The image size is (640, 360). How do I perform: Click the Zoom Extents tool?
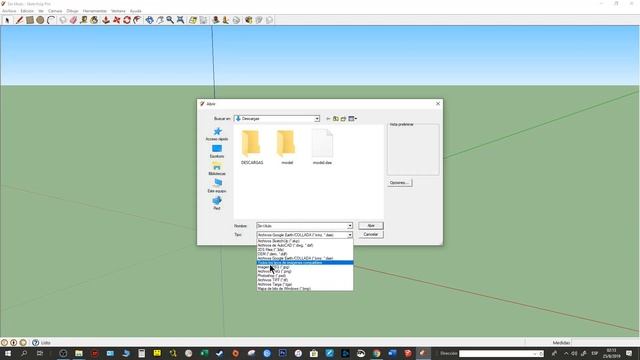coord(180,20)
